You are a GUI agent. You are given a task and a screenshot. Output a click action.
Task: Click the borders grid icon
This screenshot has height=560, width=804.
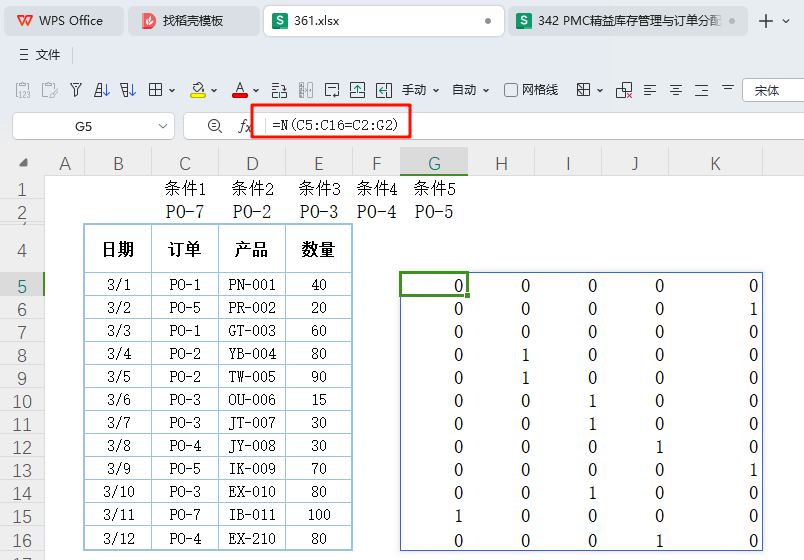pos(155,90)
